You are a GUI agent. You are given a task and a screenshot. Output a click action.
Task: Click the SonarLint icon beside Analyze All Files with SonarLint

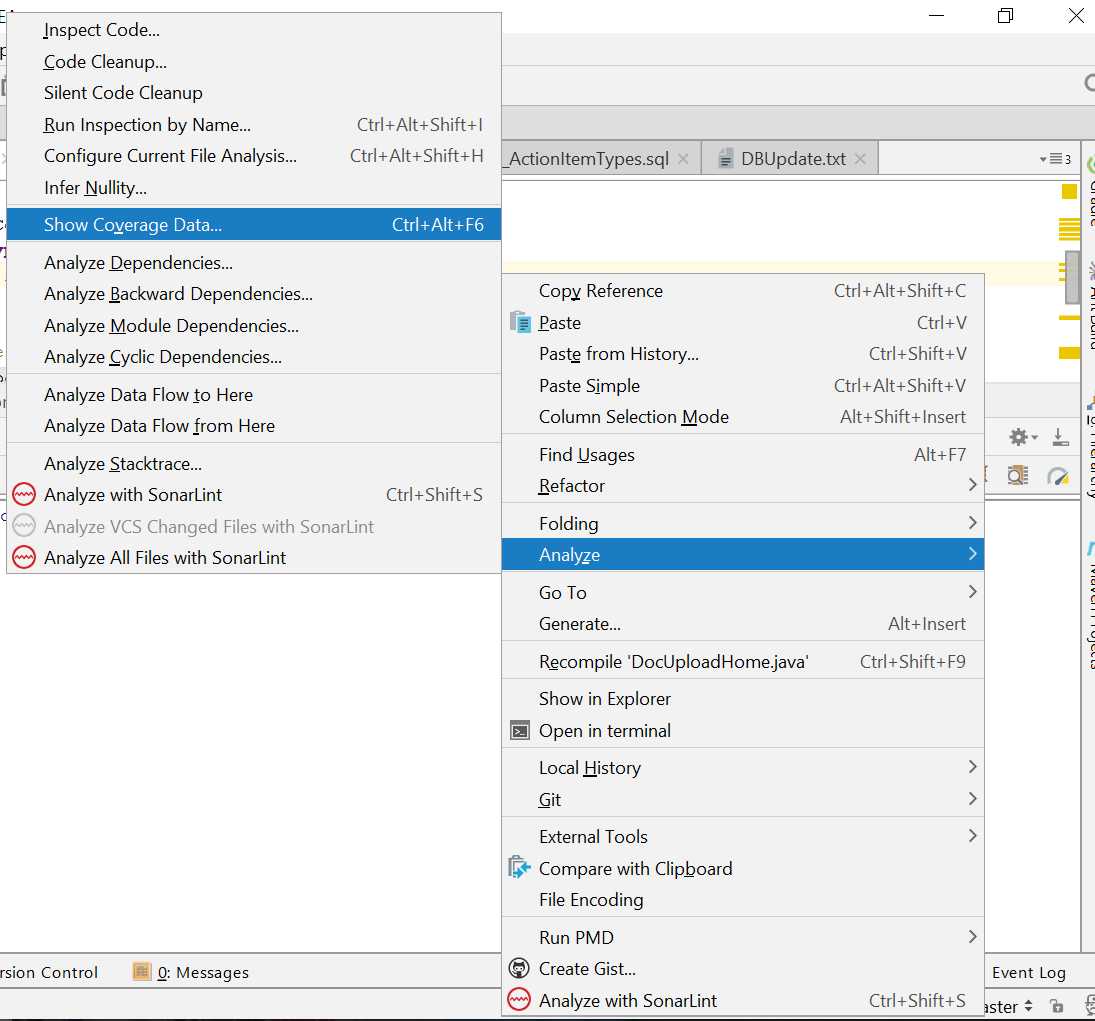24,557
